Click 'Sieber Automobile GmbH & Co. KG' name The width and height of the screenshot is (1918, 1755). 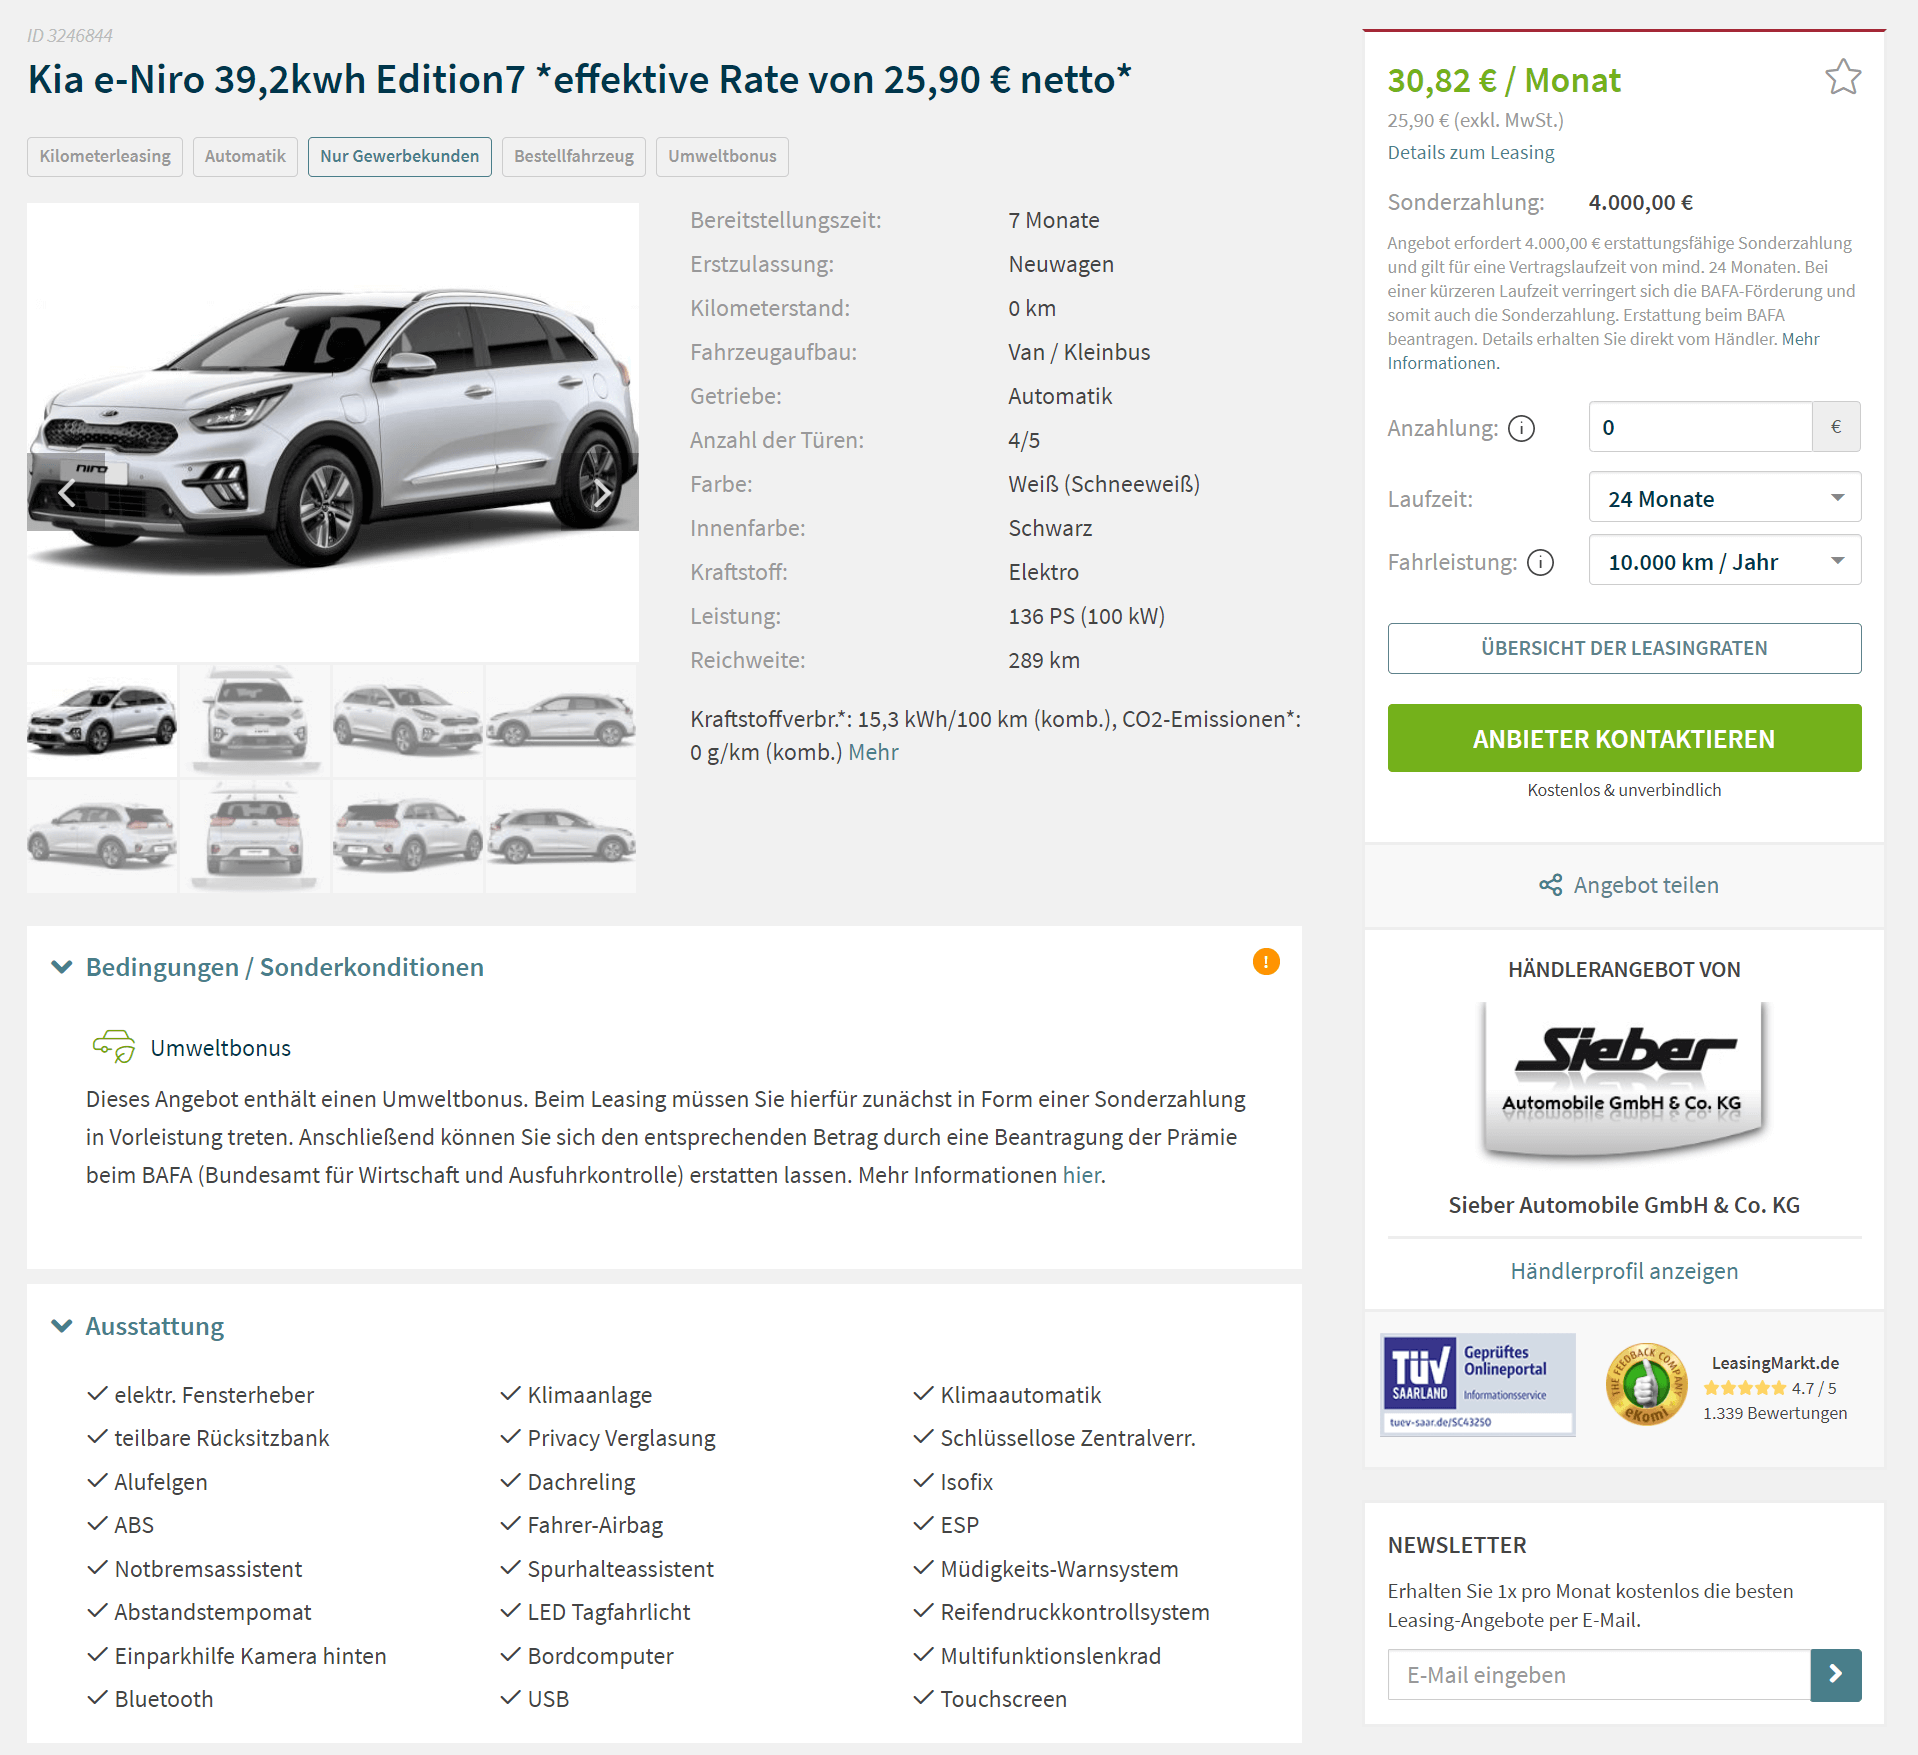[1624, 1205]
